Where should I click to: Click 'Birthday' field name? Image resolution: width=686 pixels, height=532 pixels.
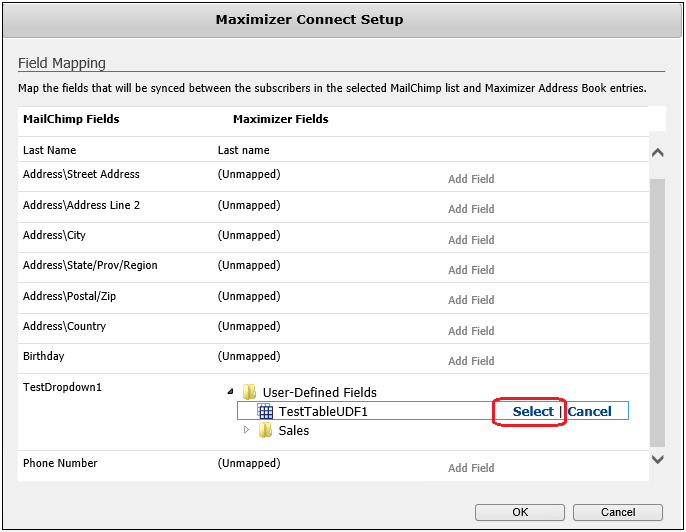click(43, 356)
